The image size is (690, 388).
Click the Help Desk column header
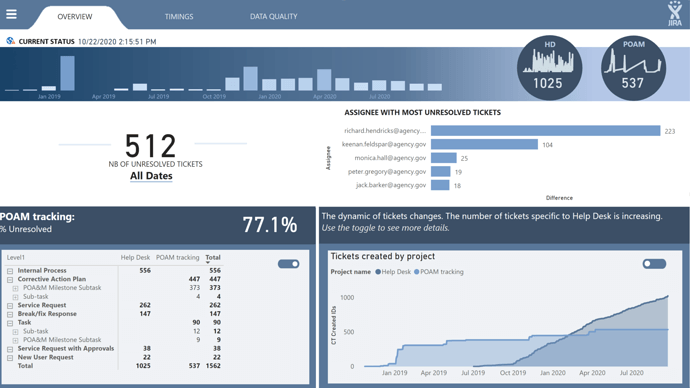(x=135, y=257)
